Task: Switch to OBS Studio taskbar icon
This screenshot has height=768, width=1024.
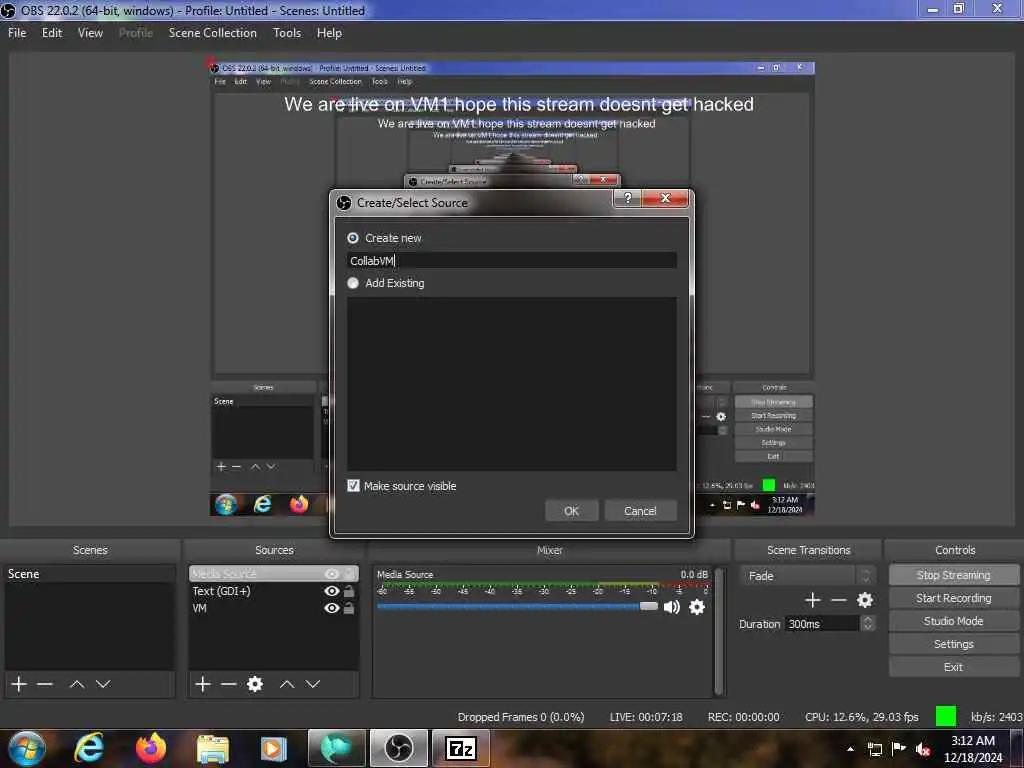Action: pos(398,748)
